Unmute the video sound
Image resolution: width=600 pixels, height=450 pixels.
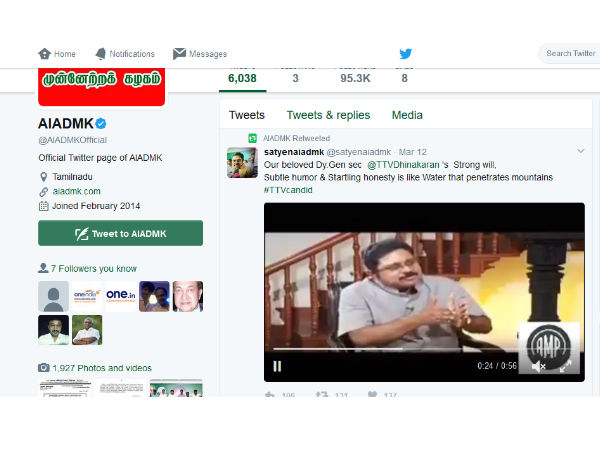pyautogui.click(x=538, y=366)
